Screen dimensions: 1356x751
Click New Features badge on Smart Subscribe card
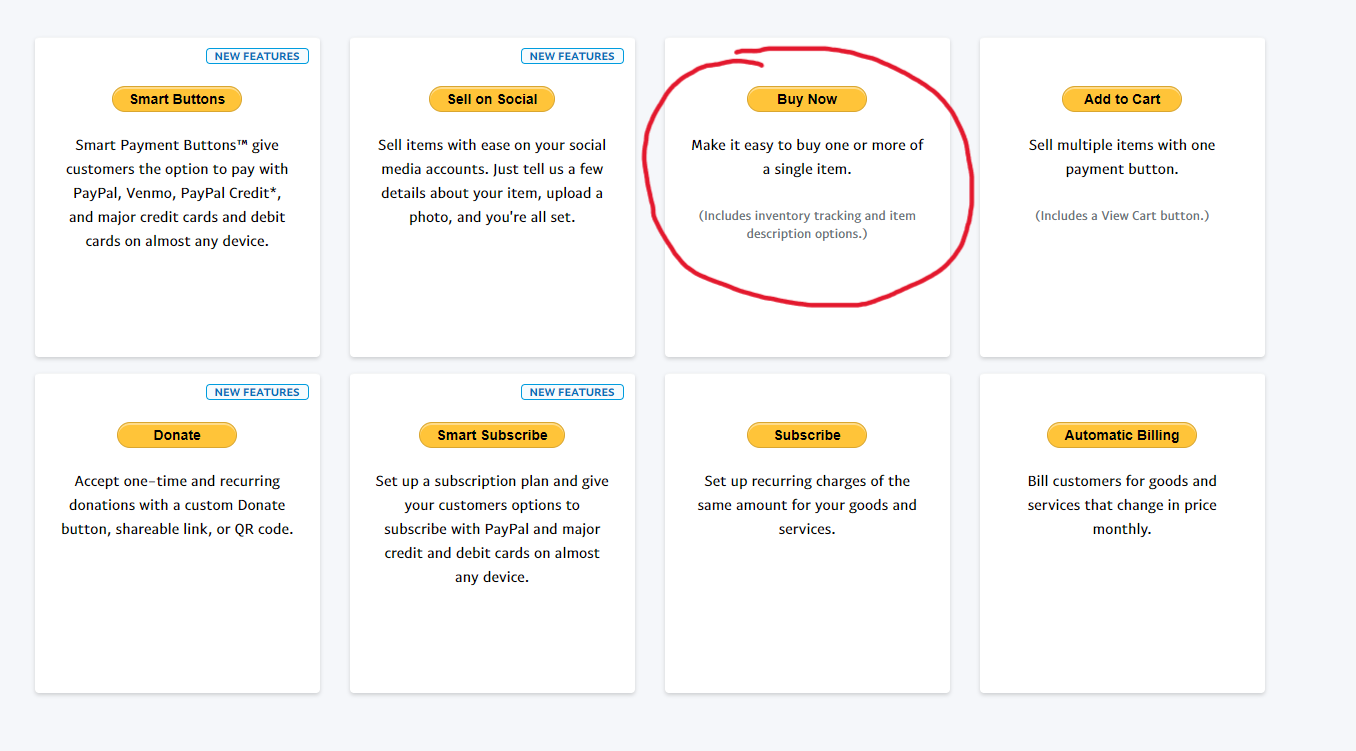coord(572,392)
